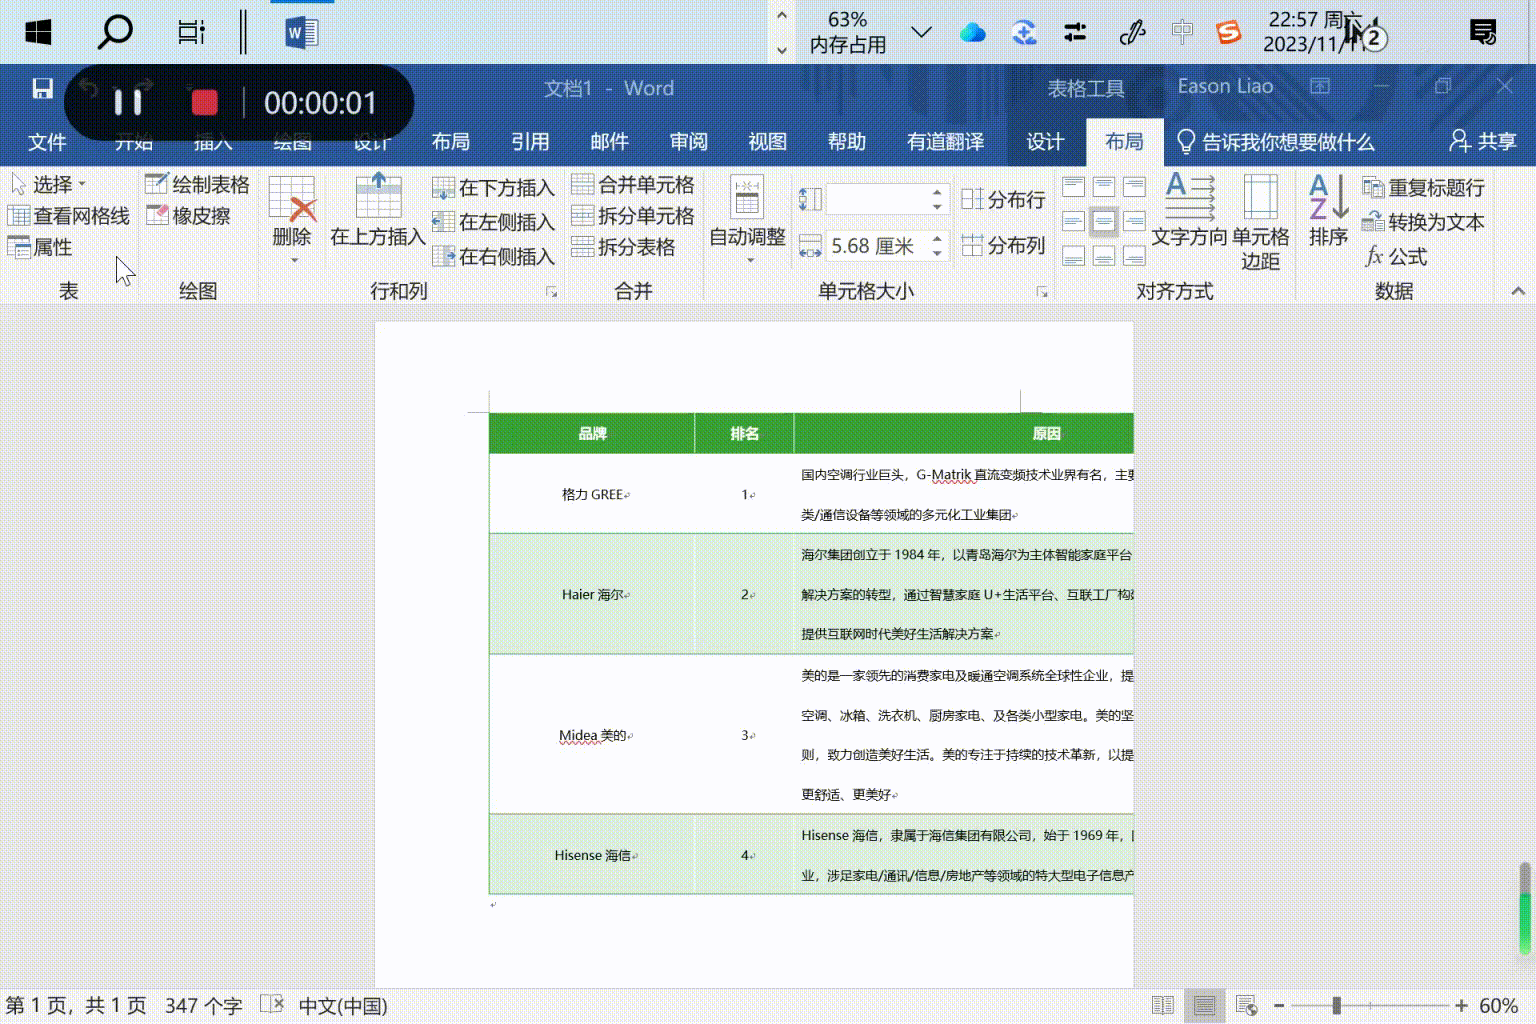Screen dimensions: 1536x1024
Task: Click 拆分单元格 split cells
Action: pyautogui.click(x=633, y=215)
